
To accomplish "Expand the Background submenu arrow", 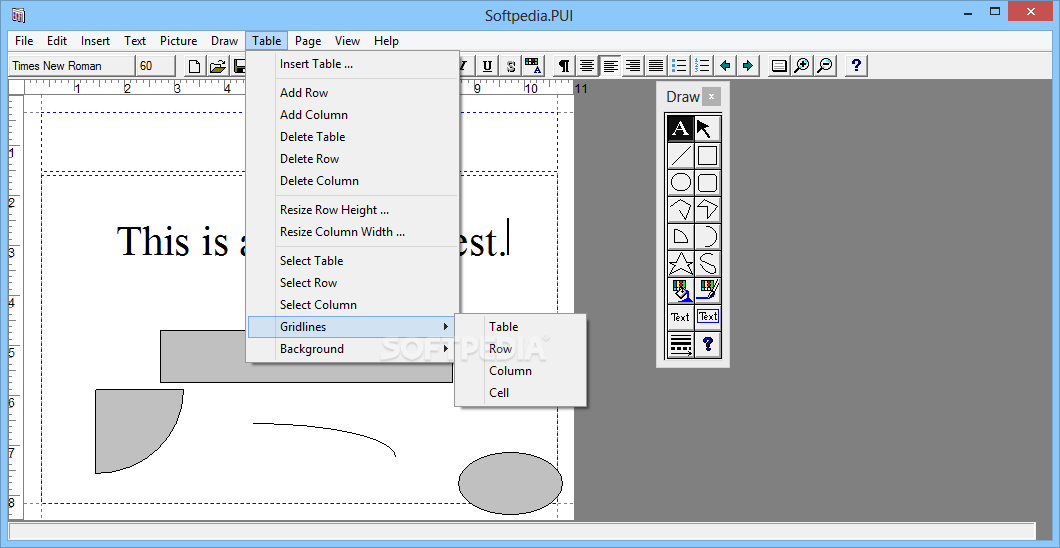I will pos(445,349).
